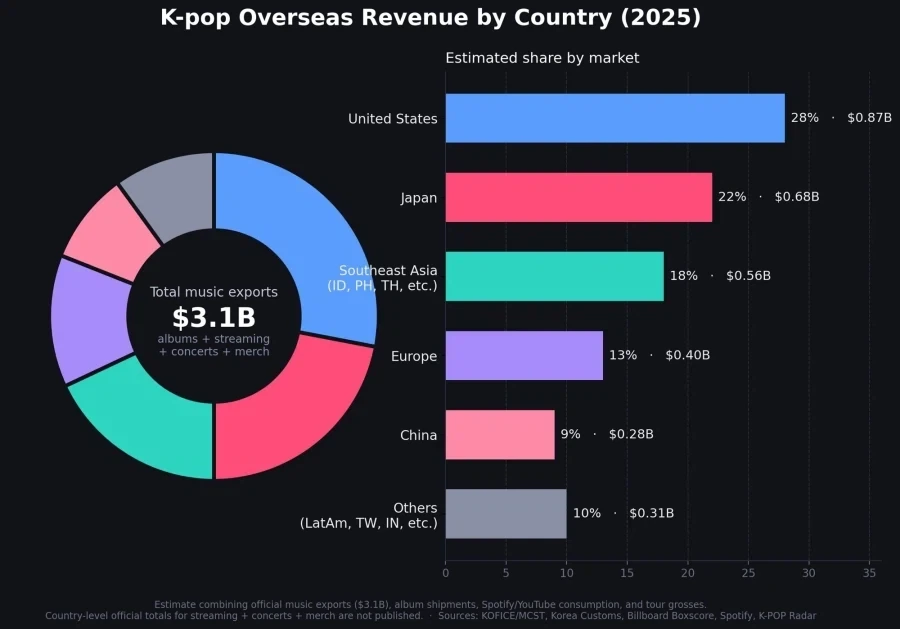Click the chart title 'K-pop Overseas Revenue by Country (2025)'
Screen dimensions: 900x629
point(430,18)
